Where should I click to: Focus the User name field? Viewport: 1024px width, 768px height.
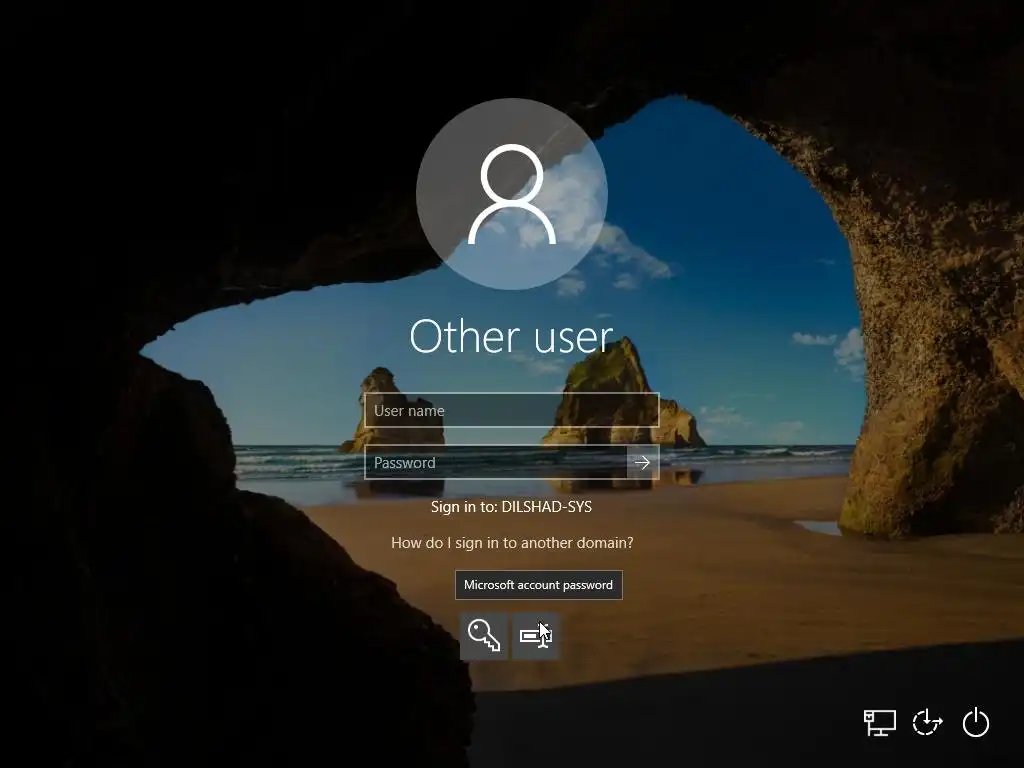pyautogui.click(x=512, y=410)
